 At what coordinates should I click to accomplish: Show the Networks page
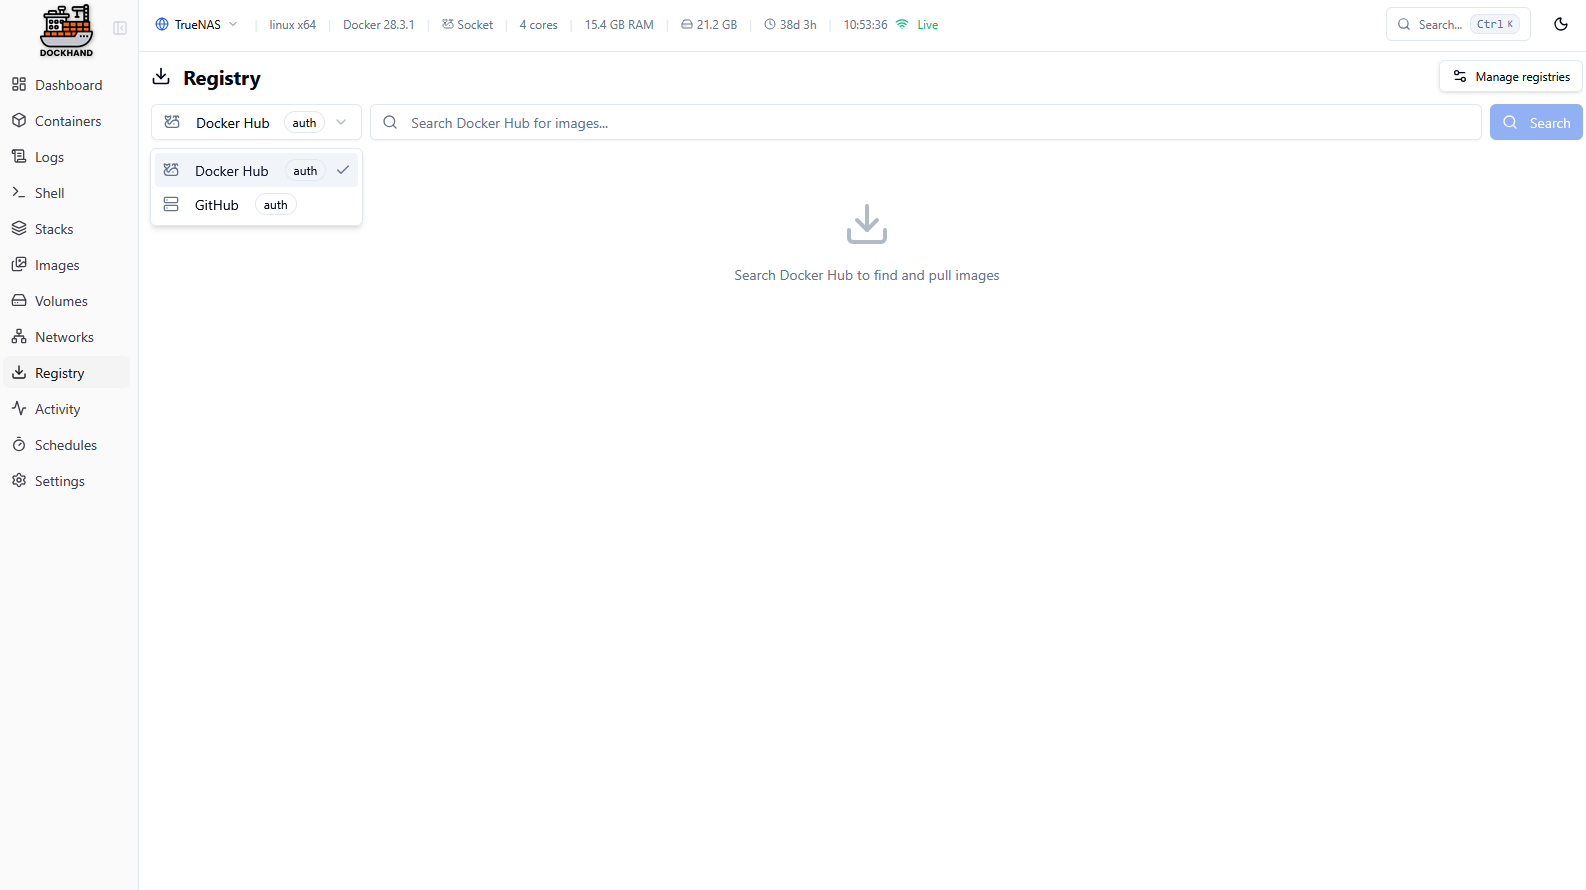[x=64, y=337]
